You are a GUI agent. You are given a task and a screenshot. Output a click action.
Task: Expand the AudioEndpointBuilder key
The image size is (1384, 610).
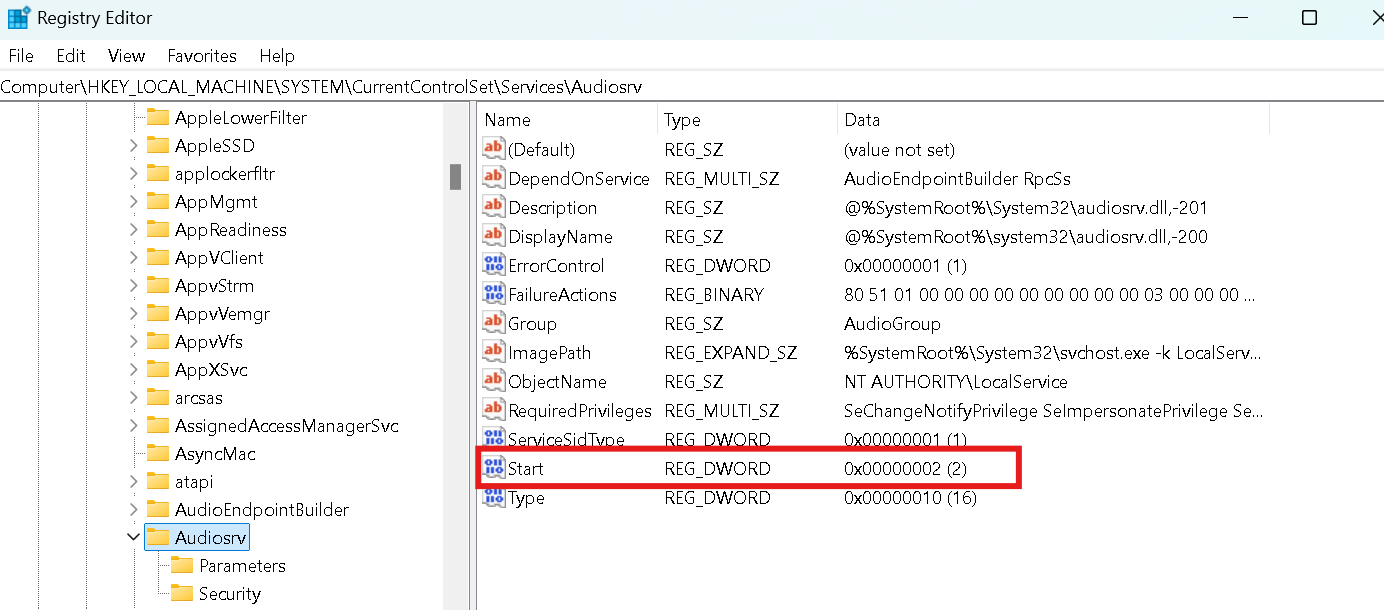[x=133, y=509]
